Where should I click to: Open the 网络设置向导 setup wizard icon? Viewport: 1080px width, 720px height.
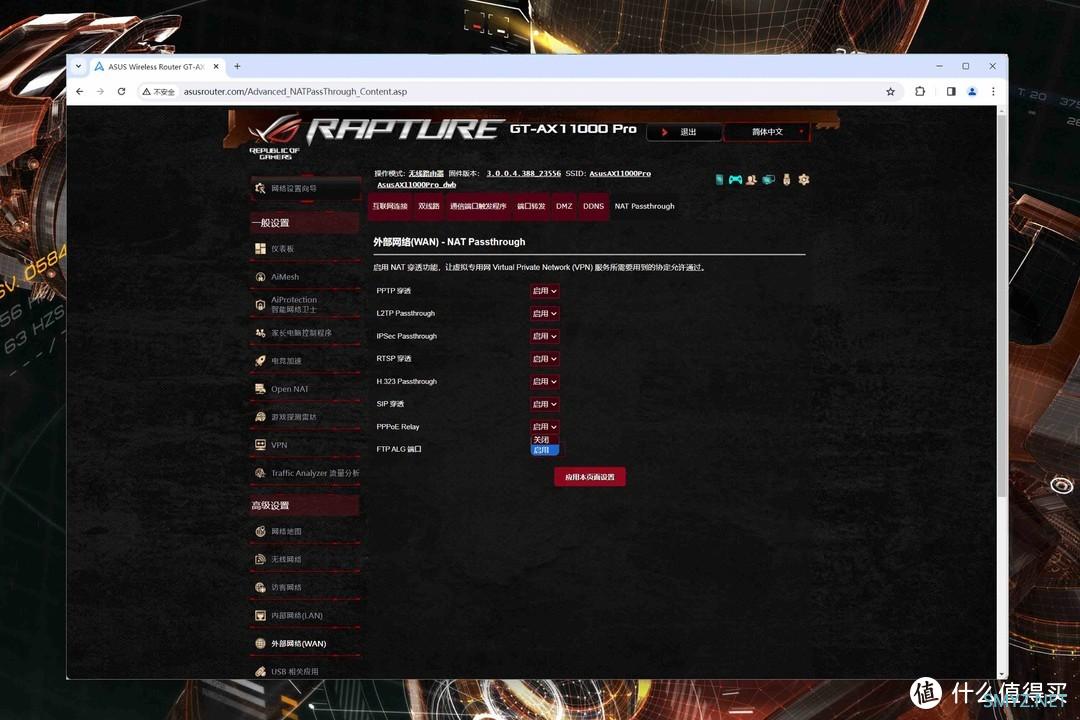click(x=260, y=188)
